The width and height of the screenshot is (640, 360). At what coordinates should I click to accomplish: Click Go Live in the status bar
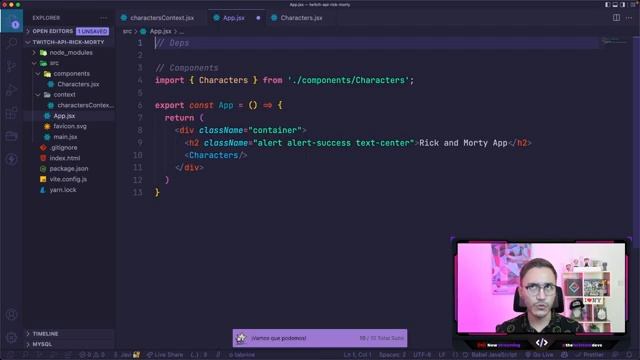pyautogui.click(x=540, y=355)
